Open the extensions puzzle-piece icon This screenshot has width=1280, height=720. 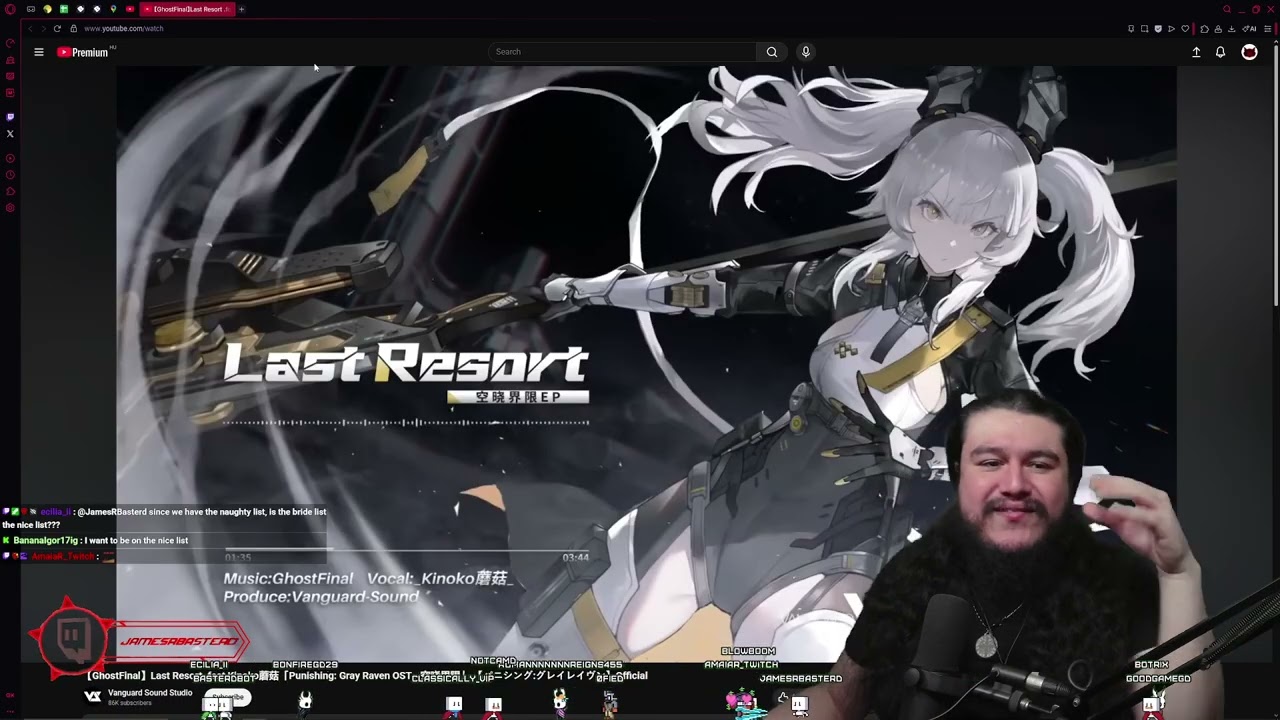pyautogui.click(x=1204, y=29)
